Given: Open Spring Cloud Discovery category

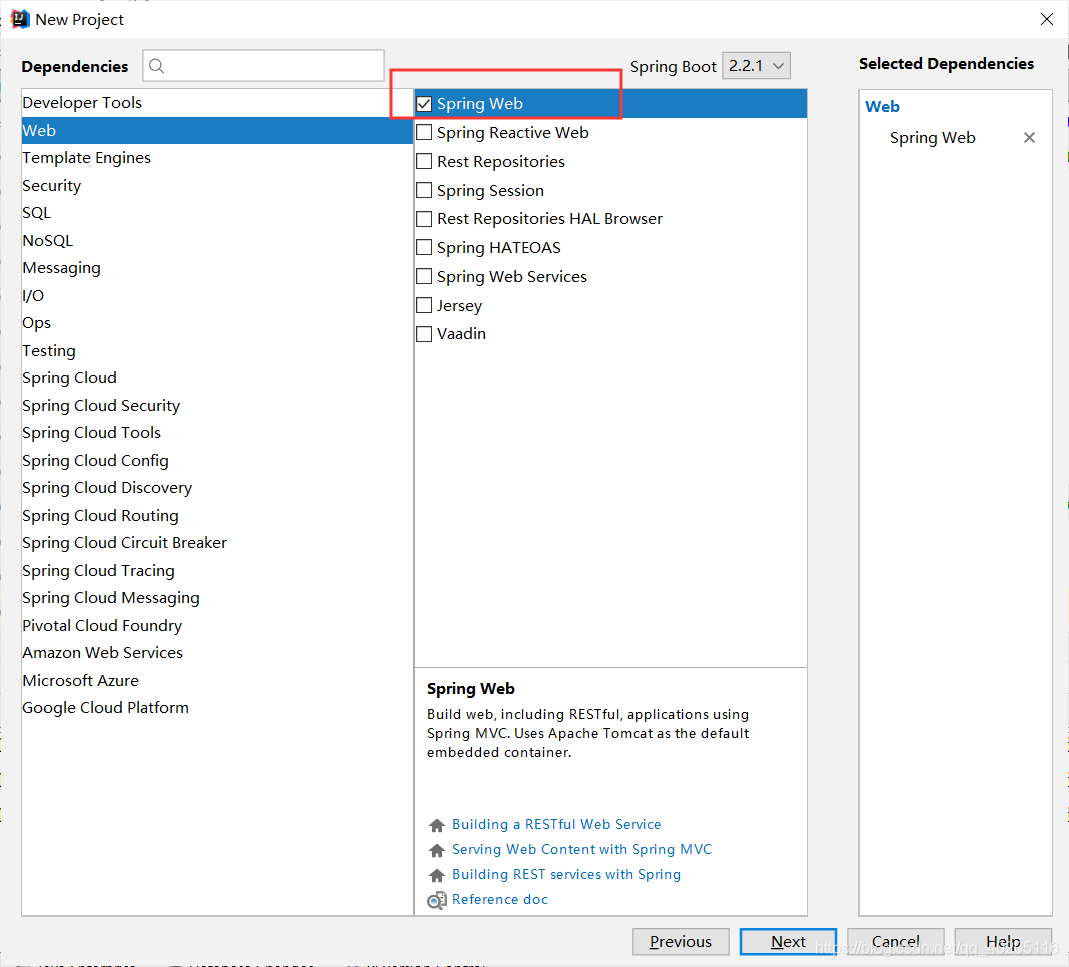Looking at the screenshot, I should click(x=217, y=488).
